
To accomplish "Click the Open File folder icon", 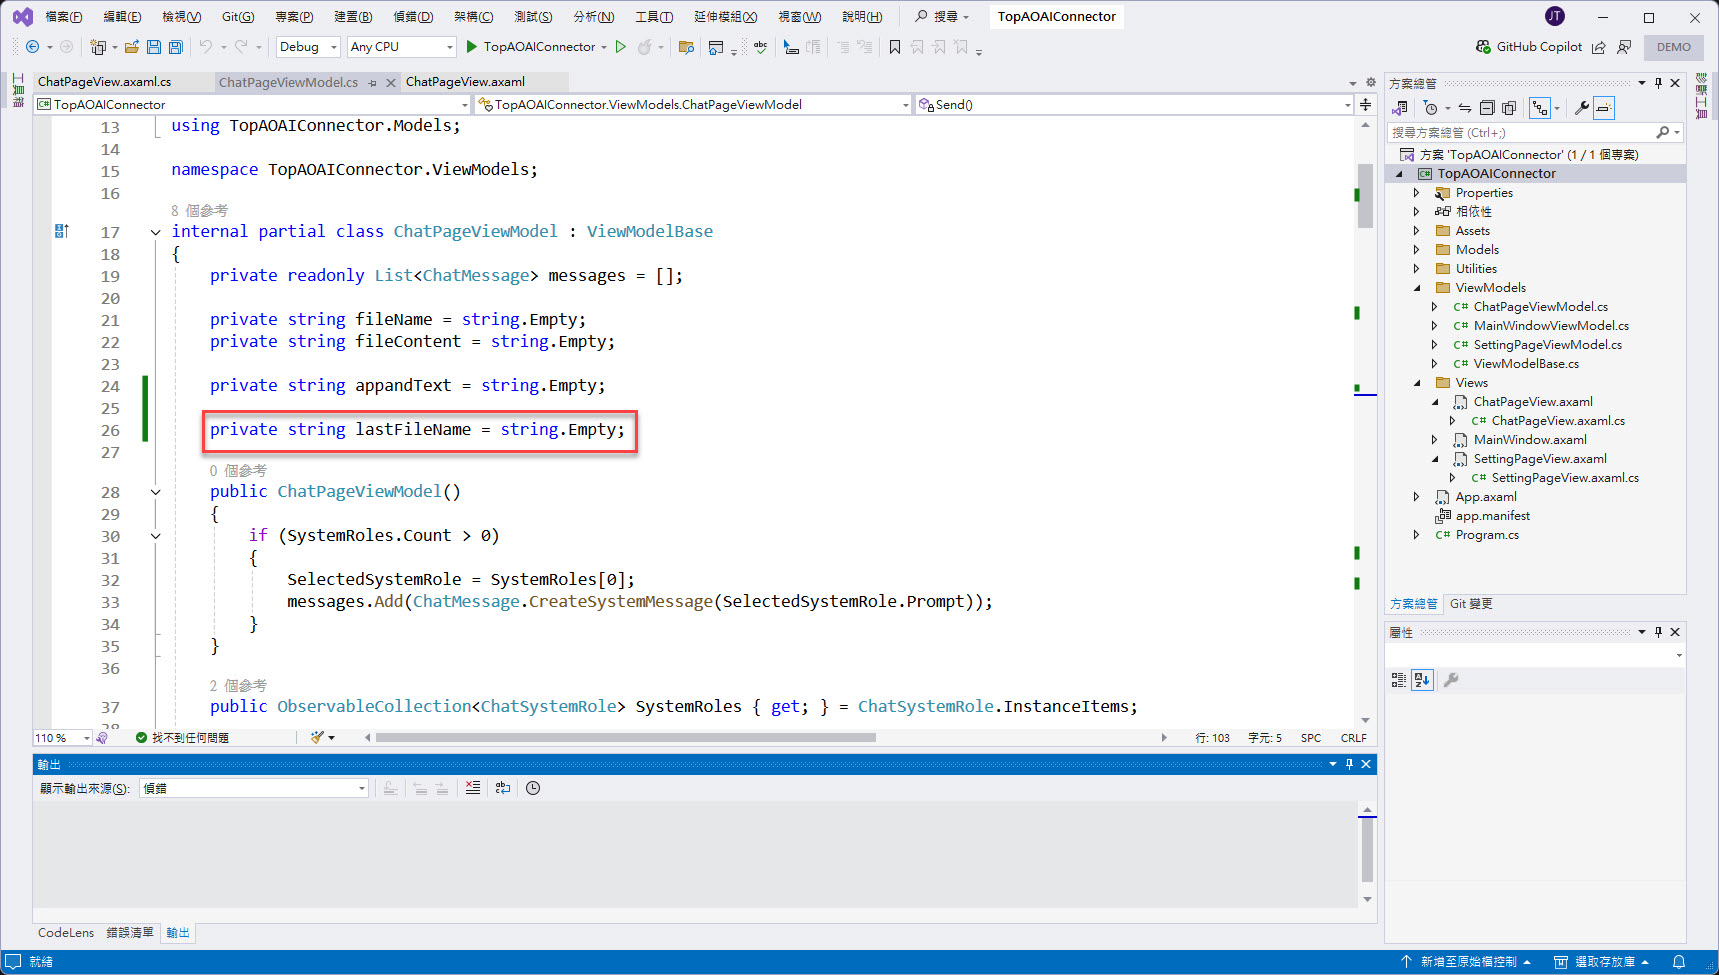I will click(x=131, y=47).
